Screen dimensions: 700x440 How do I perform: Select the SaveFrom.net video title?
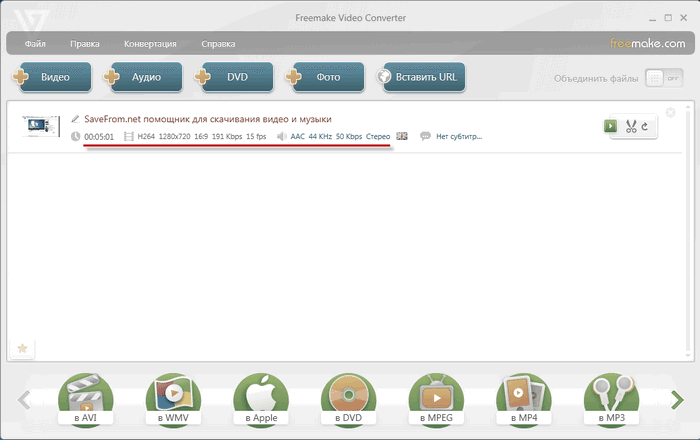[208, 119]
